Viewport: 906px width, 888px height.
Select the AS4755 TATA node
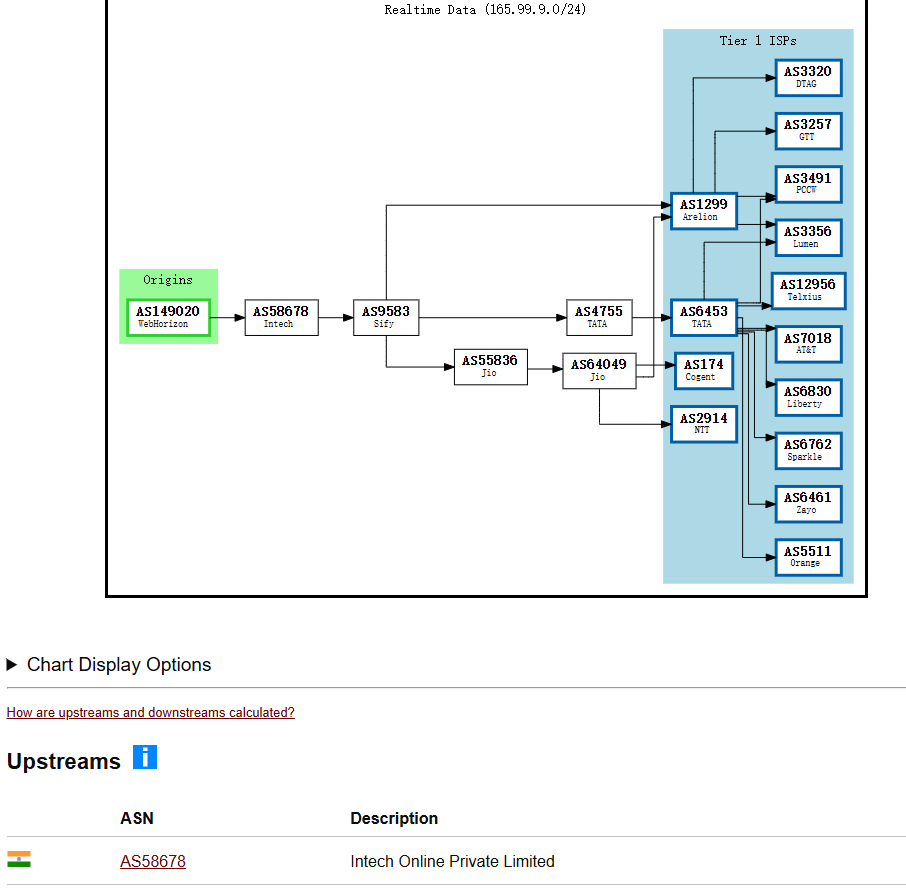tap(598, 317)
